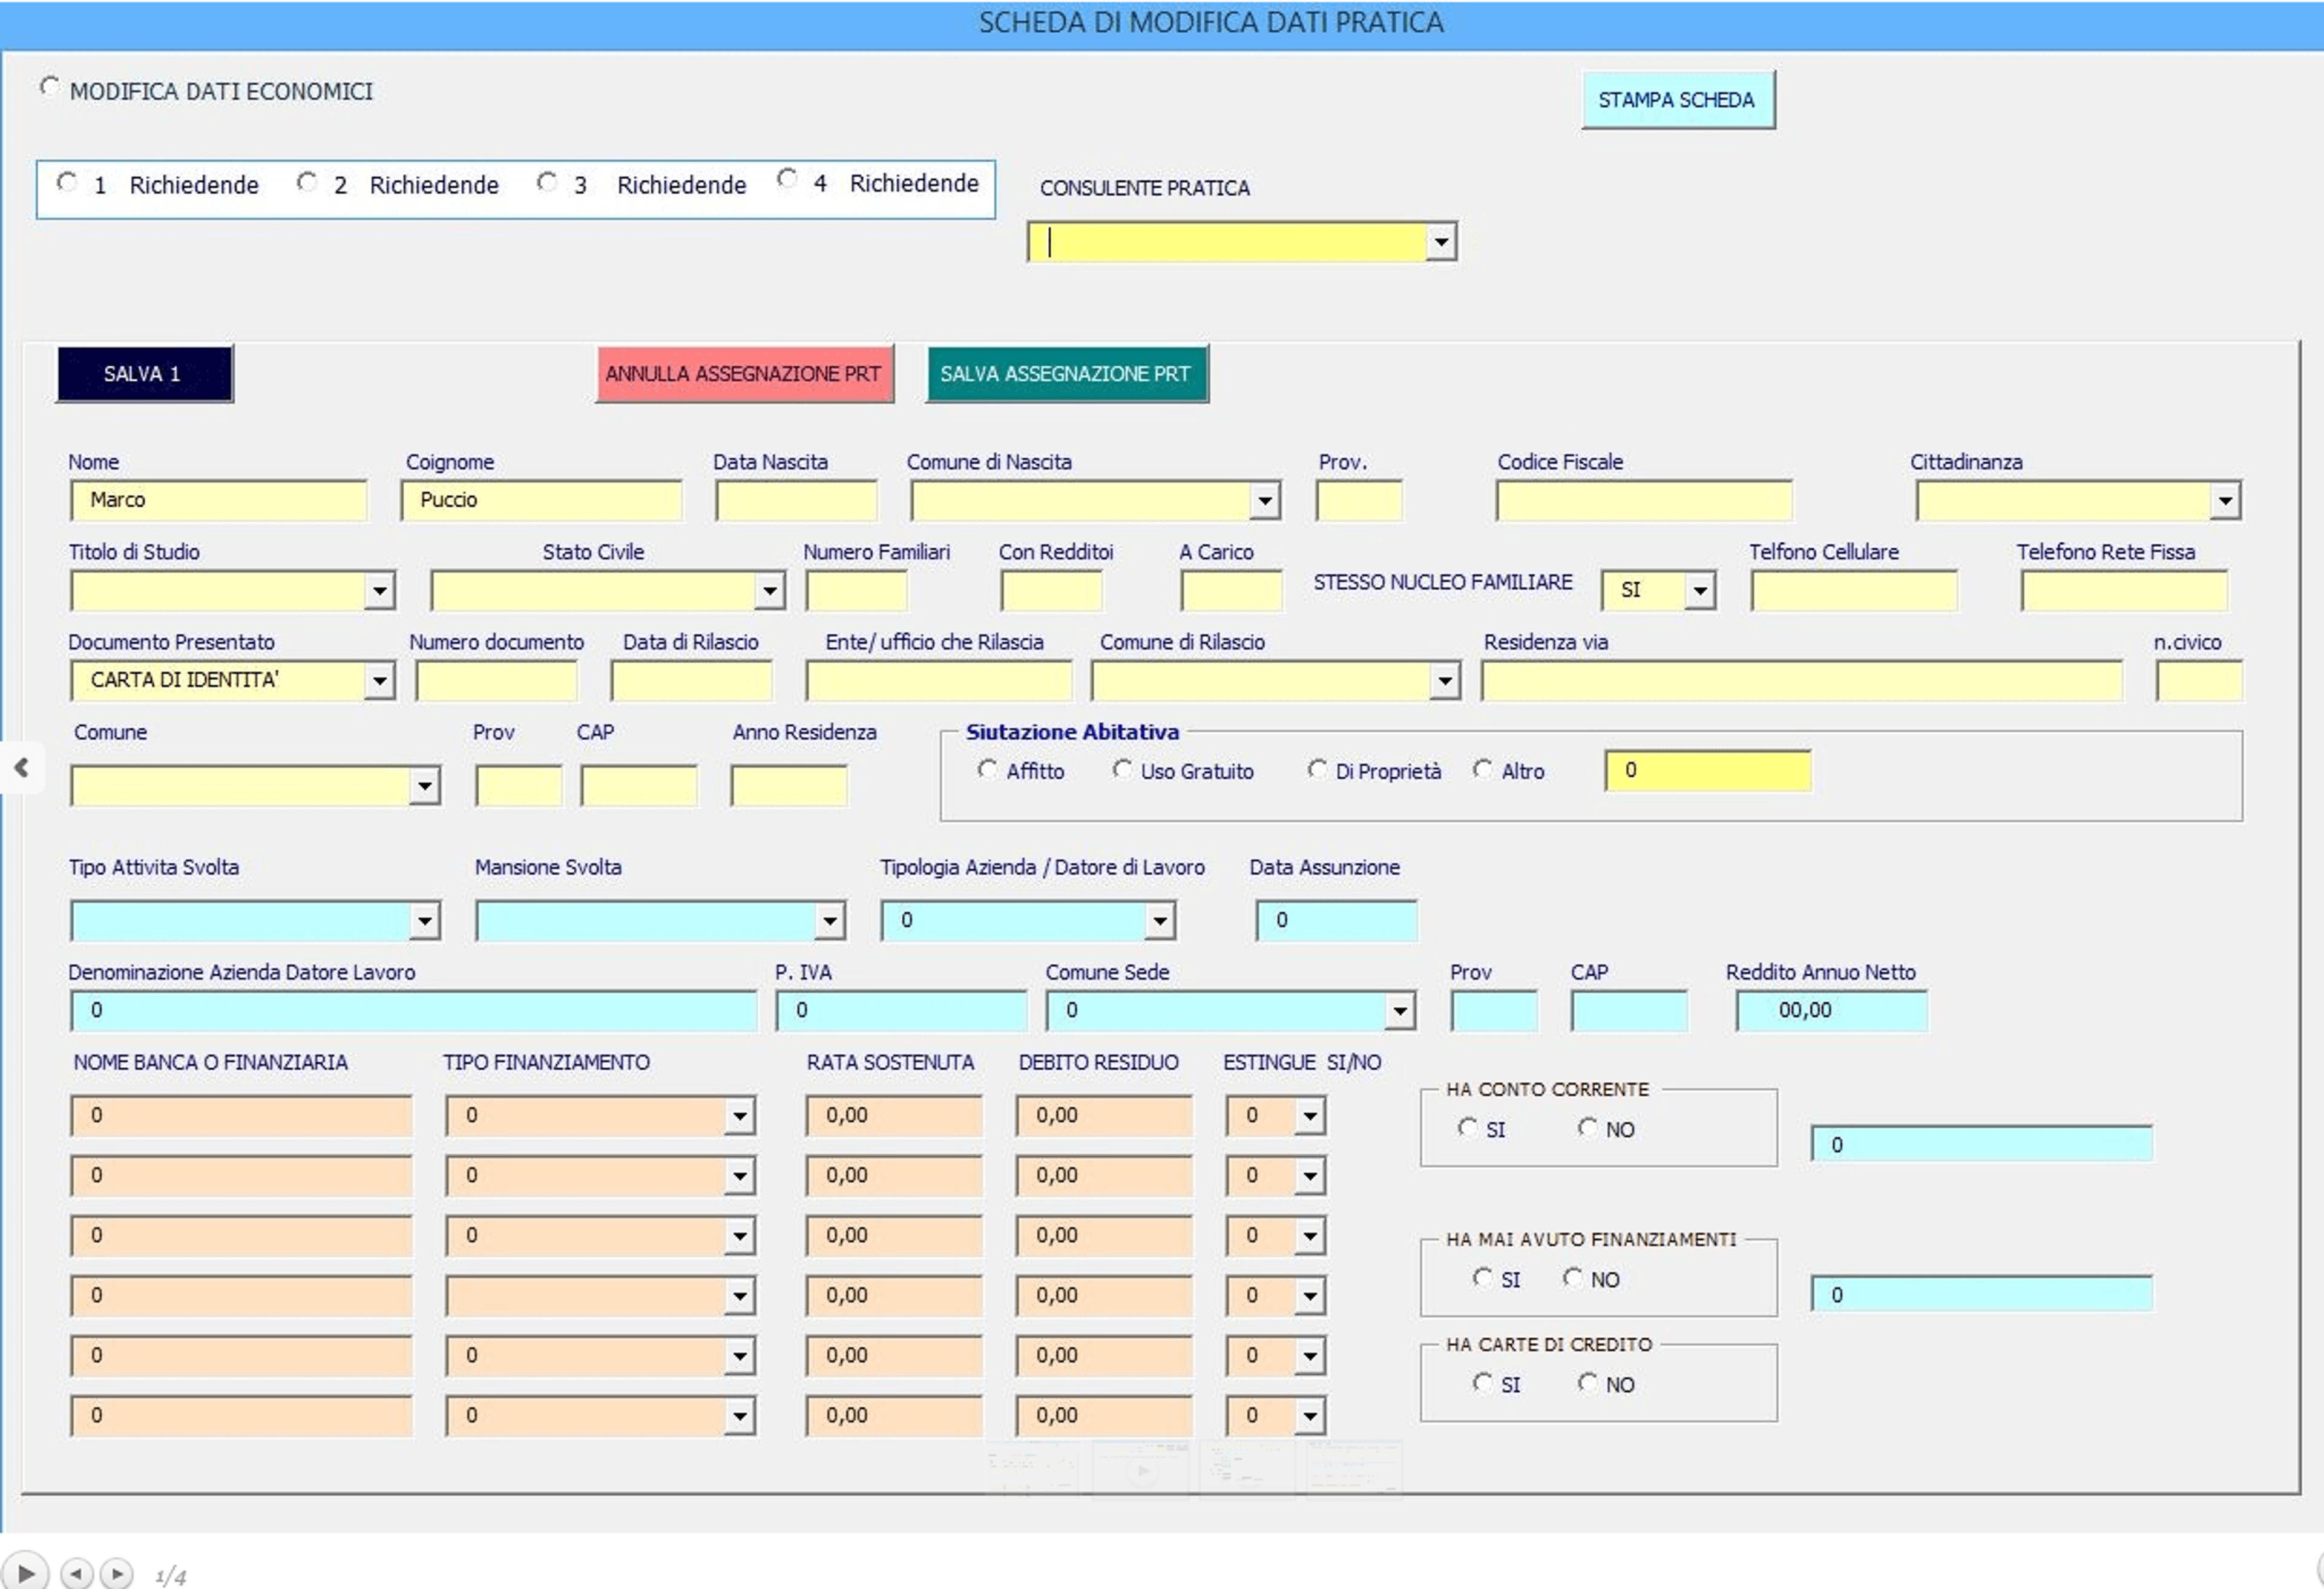Image resolution: width=2324 pixels, height=1589 pixels.
Task: Select the MODIFICA DATI ECONOMICI radio button
Action: (49, 87)
